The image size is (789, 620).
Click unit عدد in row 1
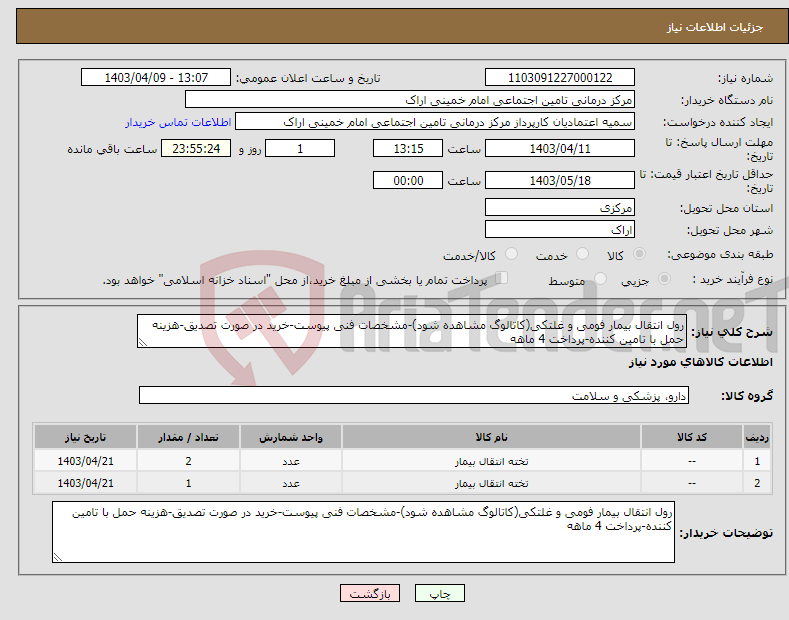(291, 461)
